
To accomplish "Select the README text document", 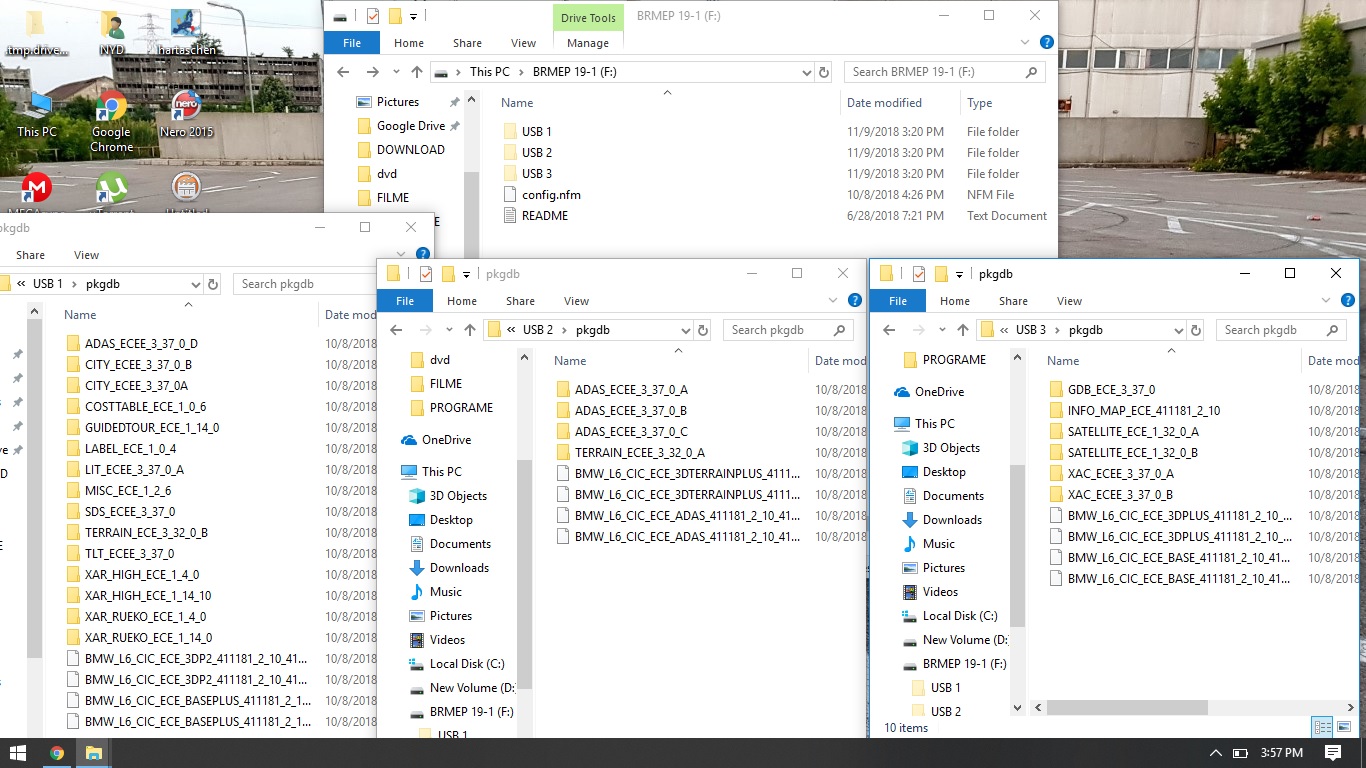I will coord(545,216).
